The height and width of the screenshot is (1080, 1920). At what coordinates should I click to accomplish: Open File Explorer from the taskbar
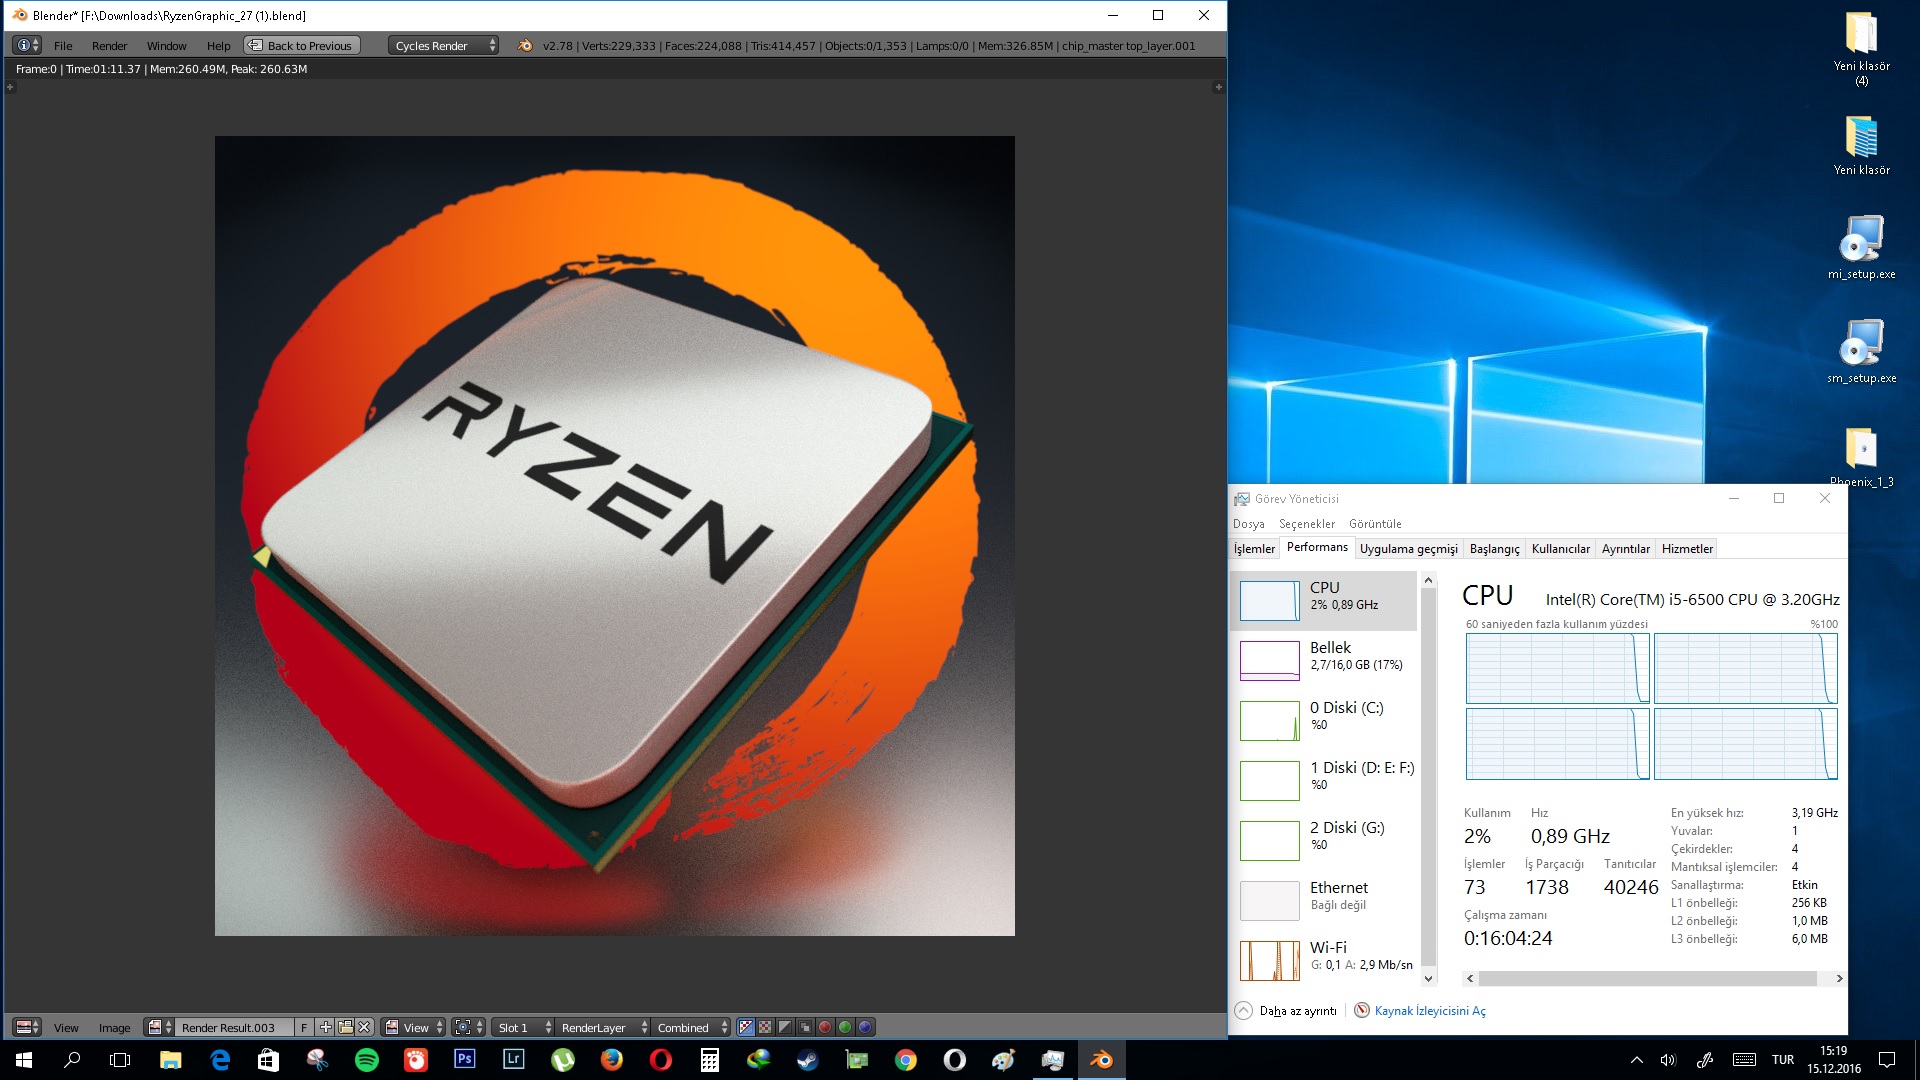click(x=171, y=1059)
